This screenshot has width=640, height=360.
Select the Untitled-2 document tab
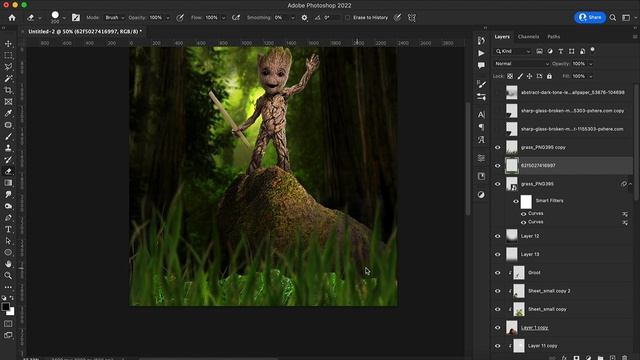tap(85, 31)
